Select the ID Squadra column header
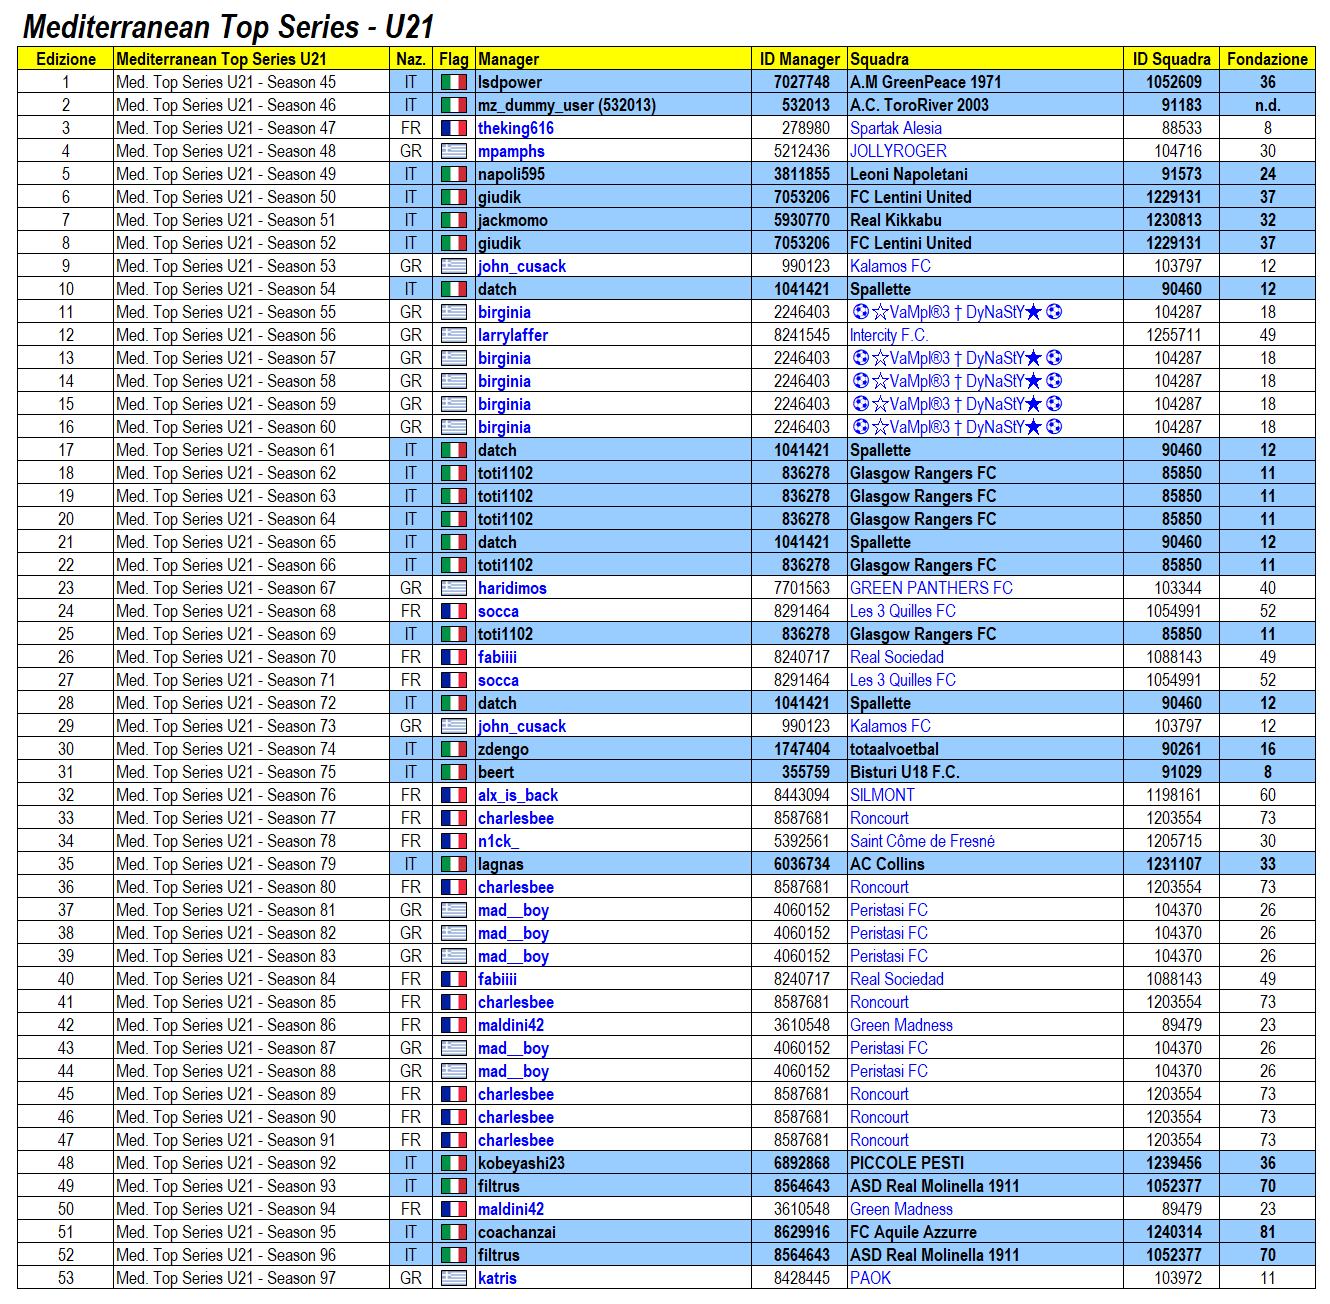Image resolution: width=1330 pixels, height=1304 pixels. click(1171, 59)
